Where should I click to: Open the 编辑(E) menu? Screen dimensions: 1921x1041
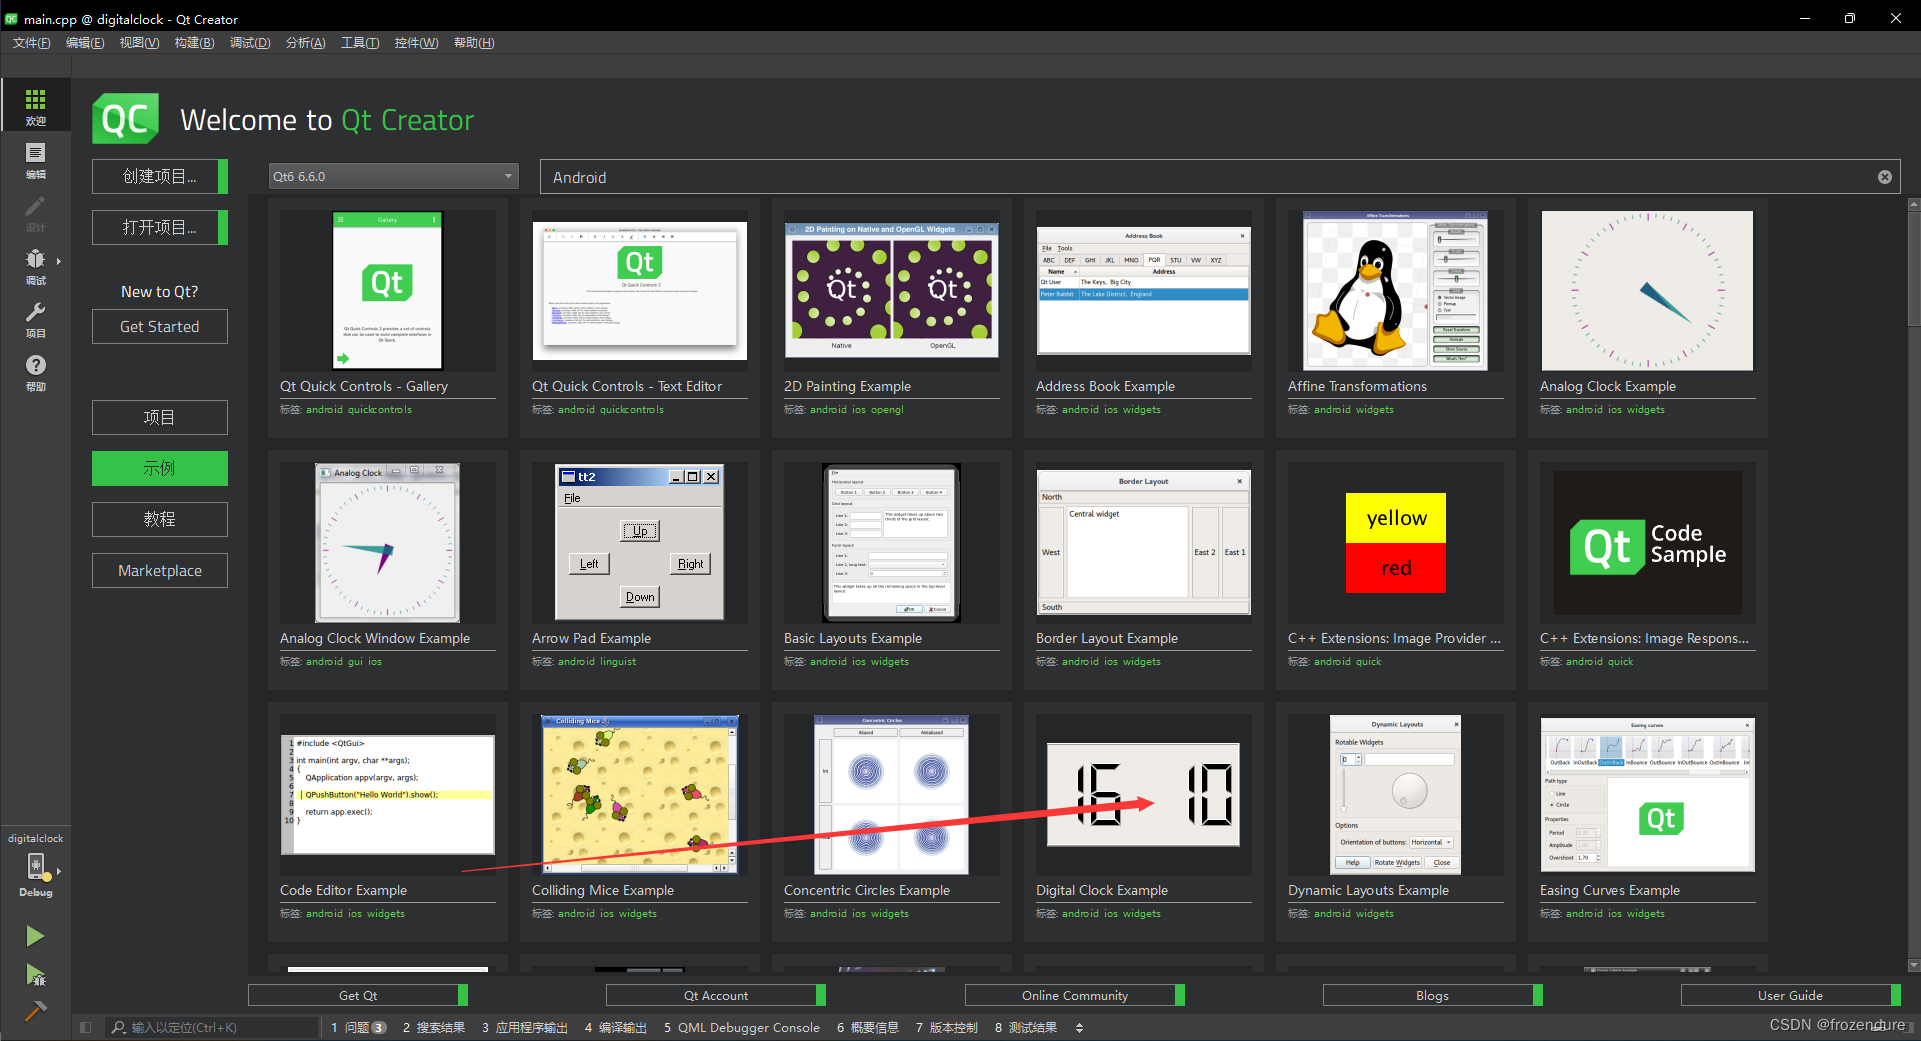click(84, 43)
